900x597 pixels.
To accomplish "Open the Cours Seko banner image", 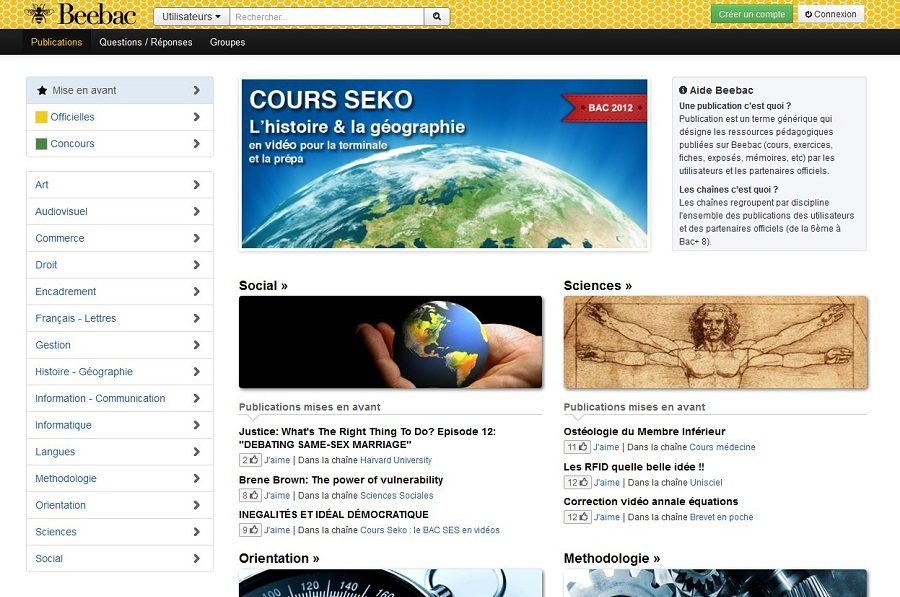I will 444,164.
